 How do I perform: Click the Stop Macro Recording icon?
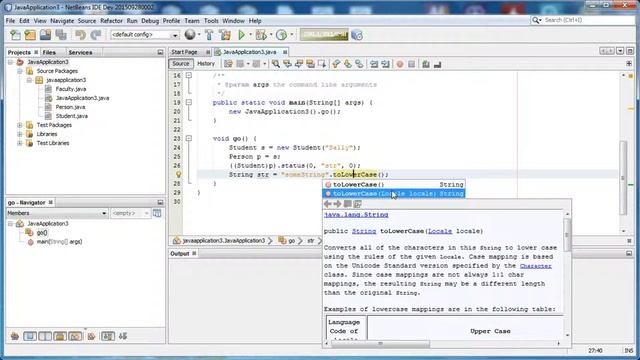coord(411,64)
